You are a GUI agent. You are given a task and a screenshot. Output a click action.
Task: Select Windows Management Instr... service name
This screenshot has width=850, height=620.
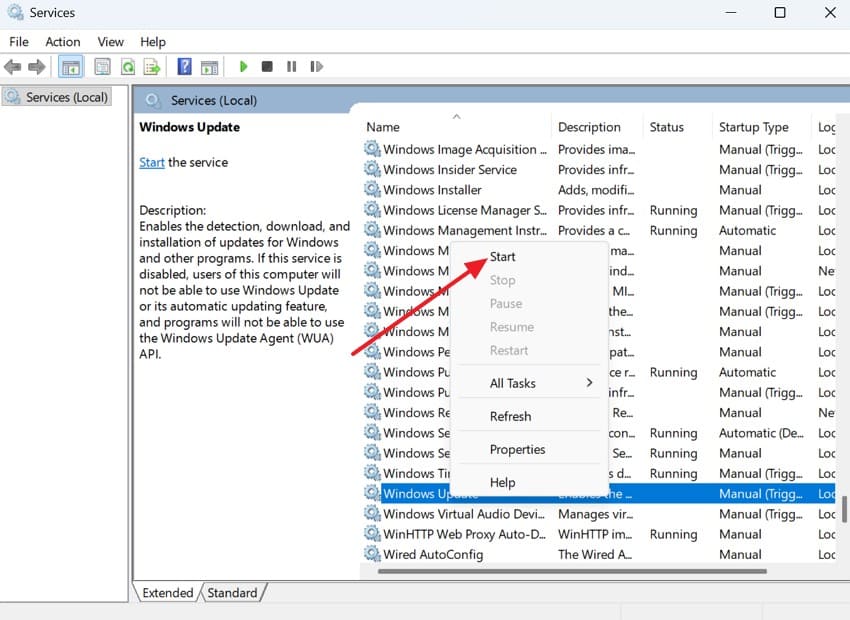pyautogui.click(x=465, y=230)
